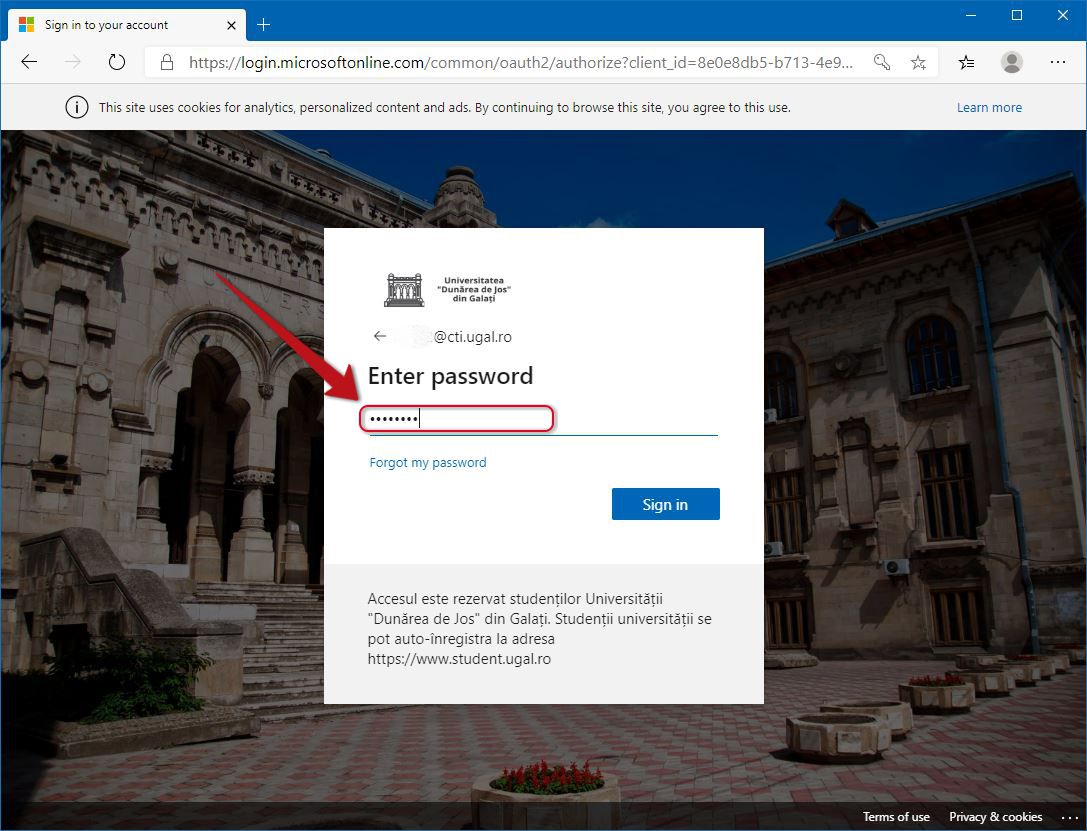Click the address bar URL text
Viewport: 1087px width, 831px height.
(x=521, y=62)
